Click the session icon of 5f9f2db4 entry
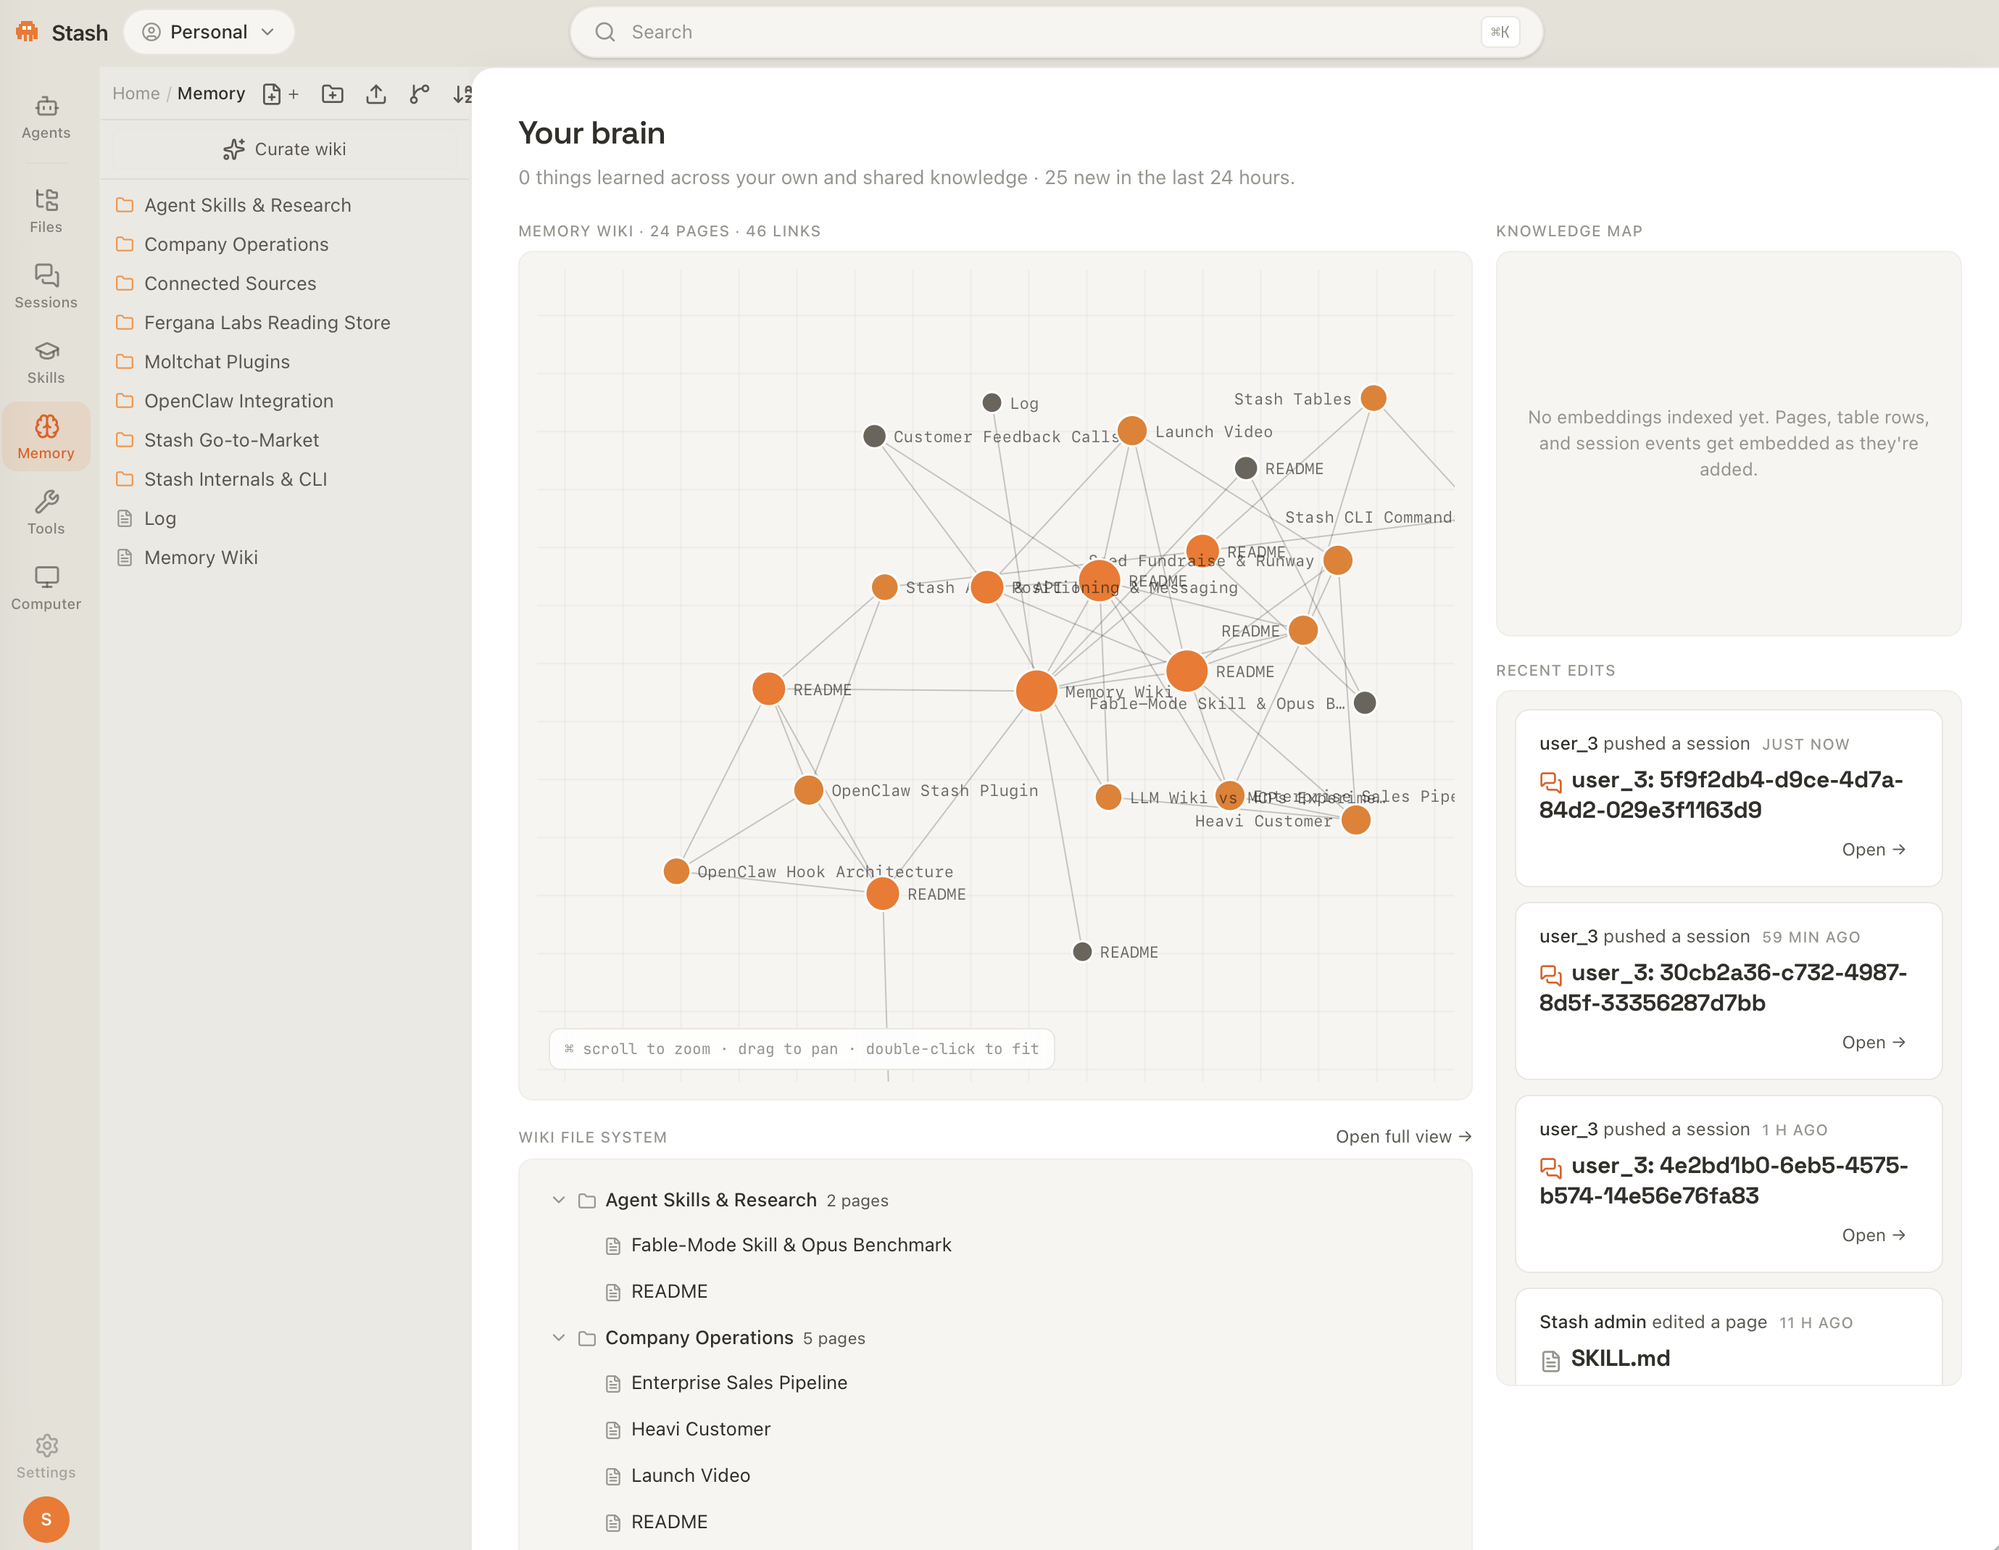 pyautogui.click(x=1551, y=782)
